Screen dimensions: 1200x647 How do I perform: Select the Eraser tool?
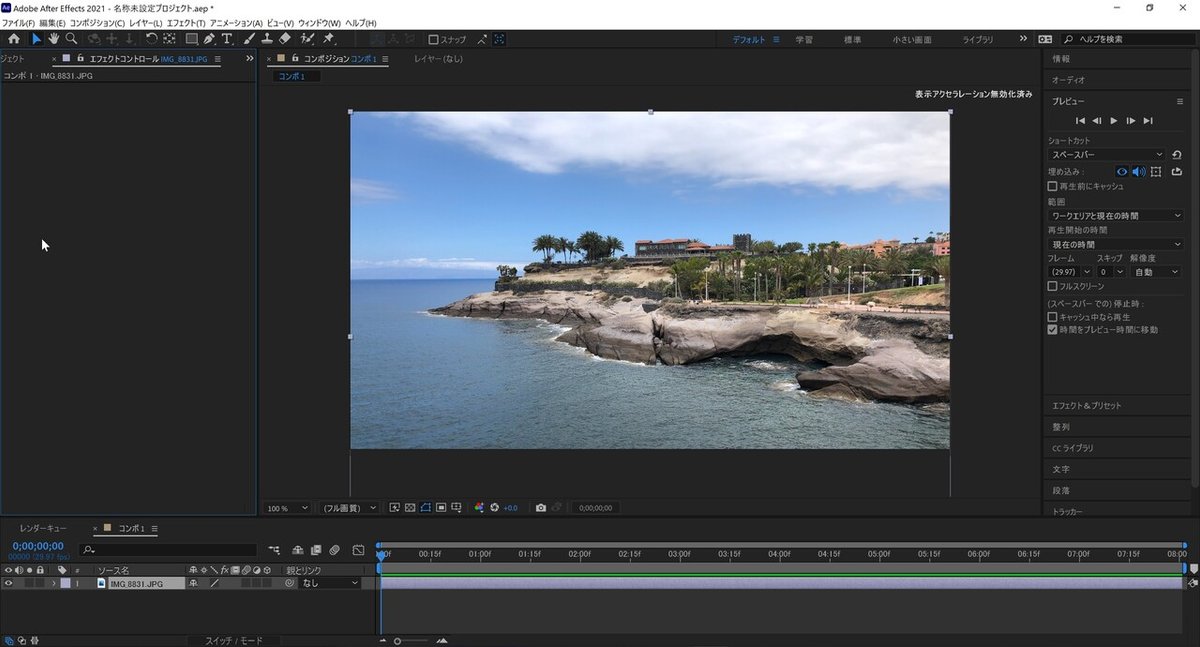[x=285, y=39]
